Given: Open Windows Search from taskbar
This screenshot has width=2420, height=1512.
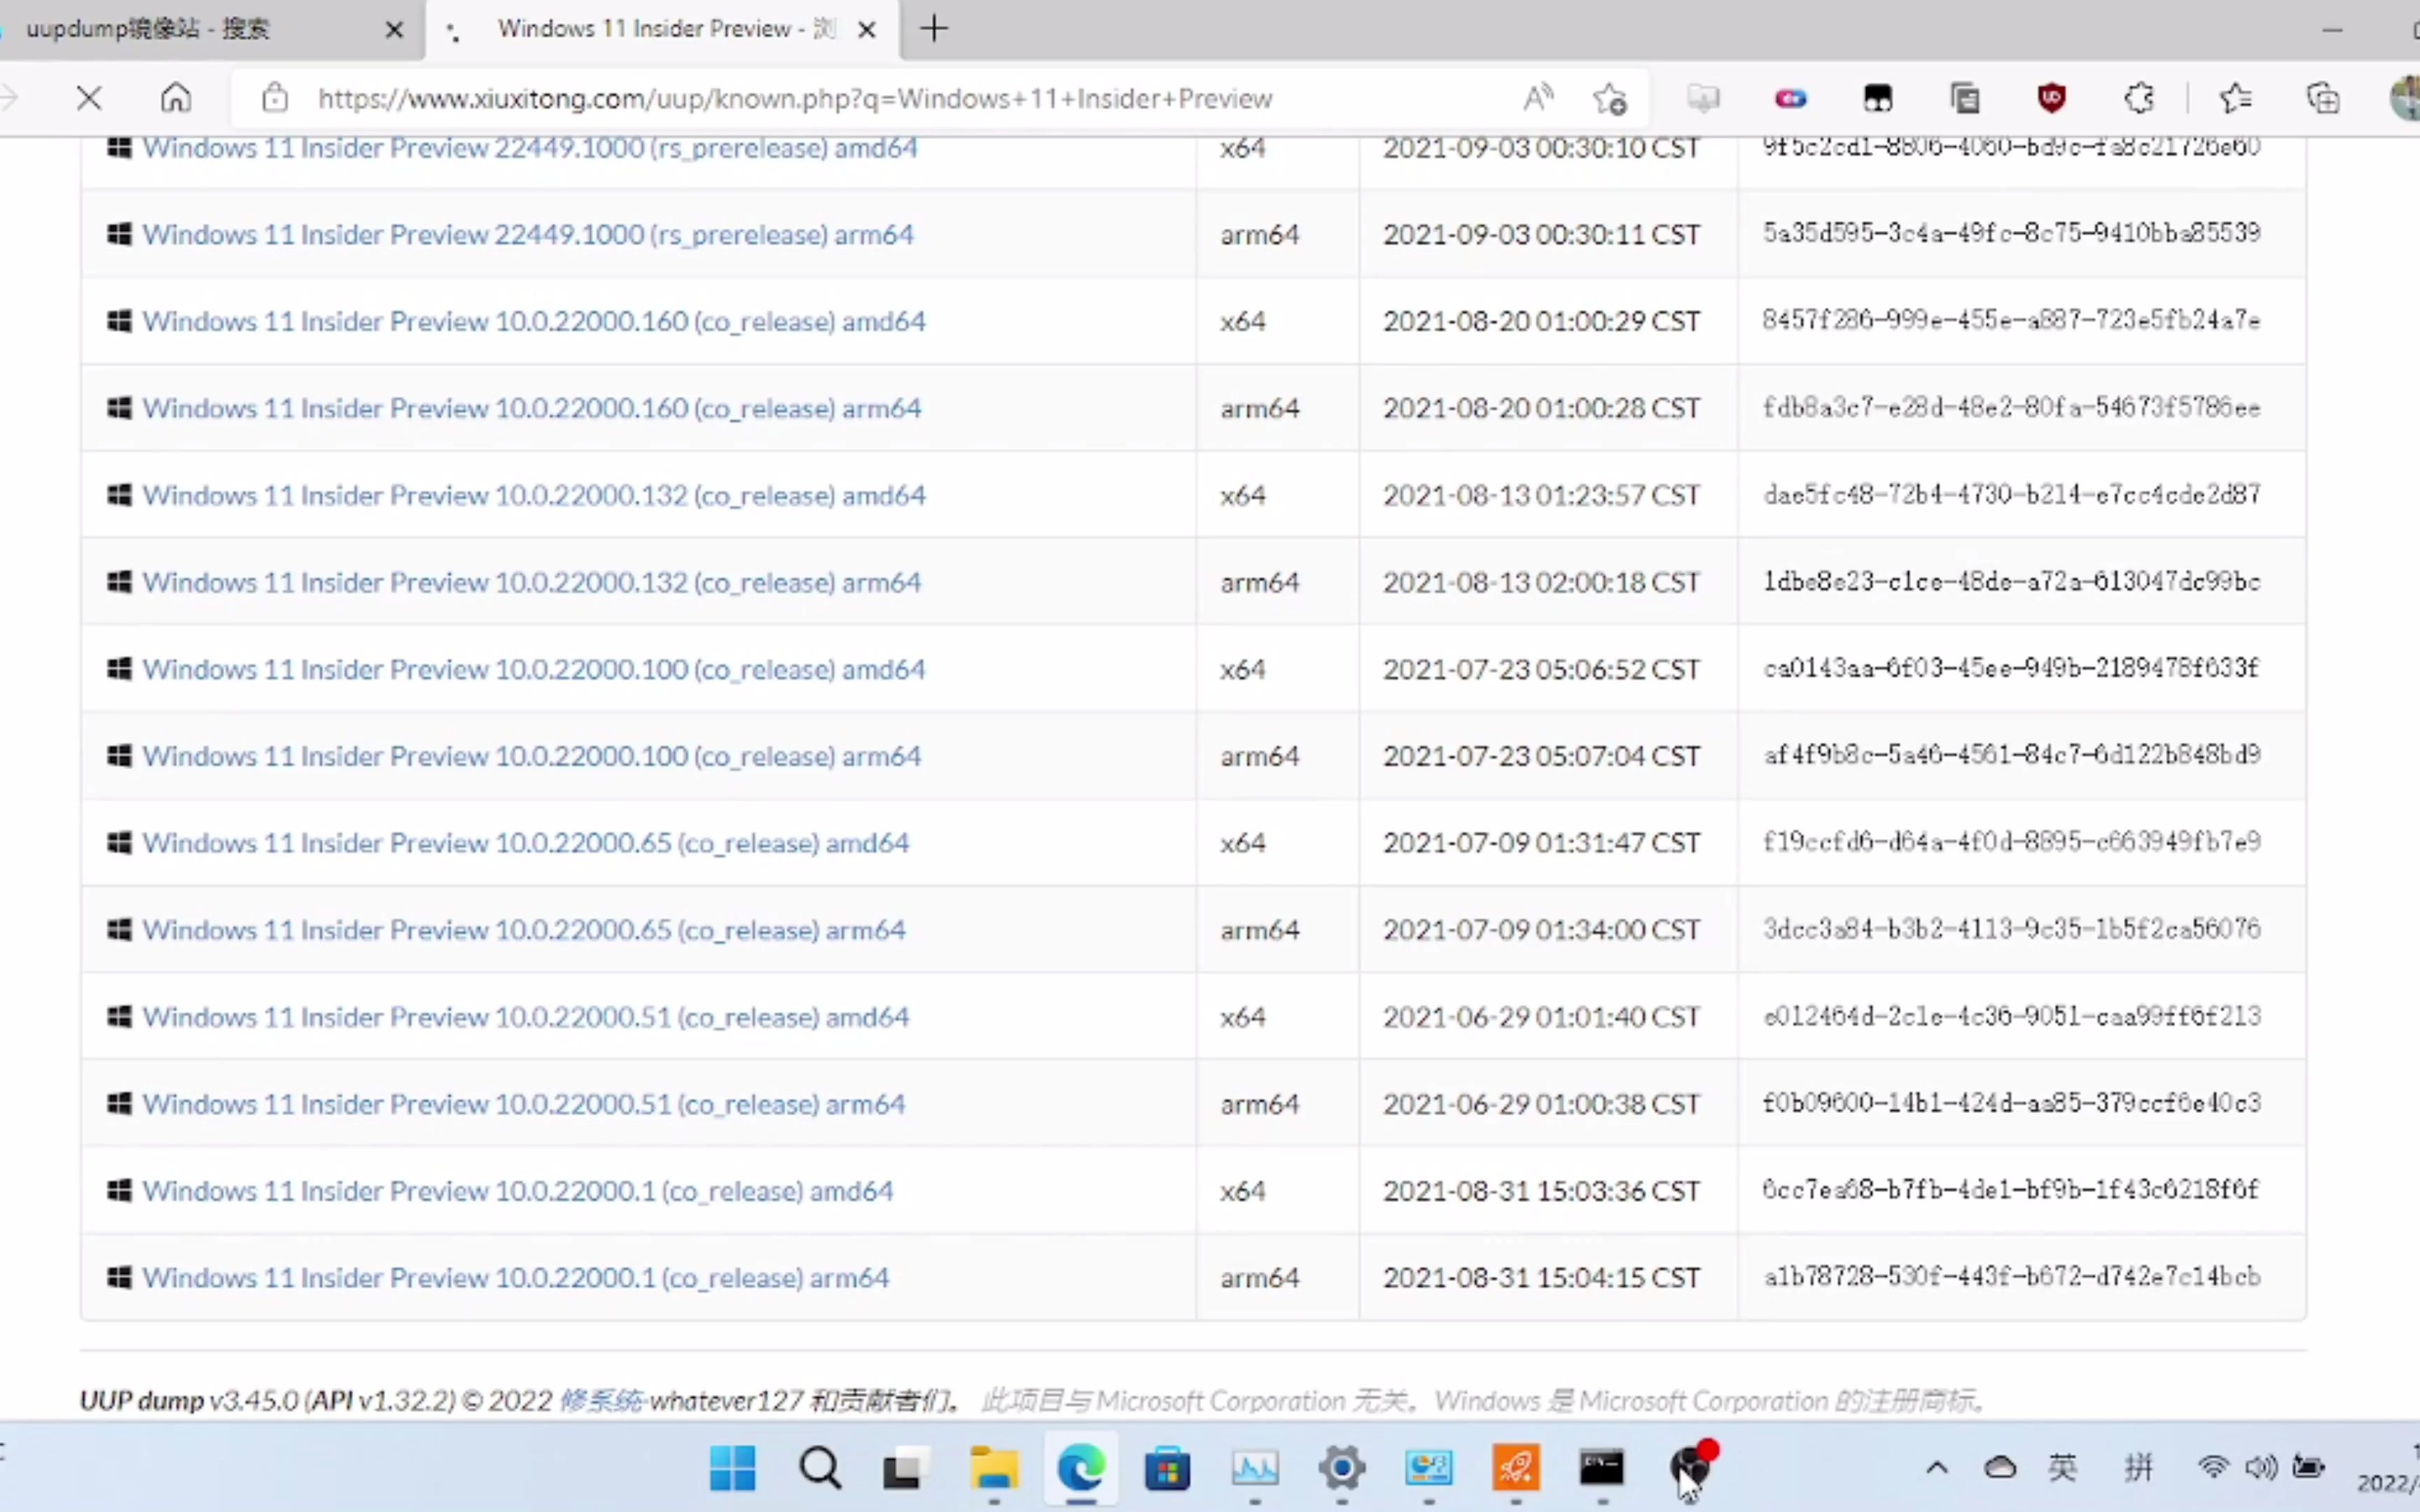Looking at the screenshot, I should click(820, 1468).
